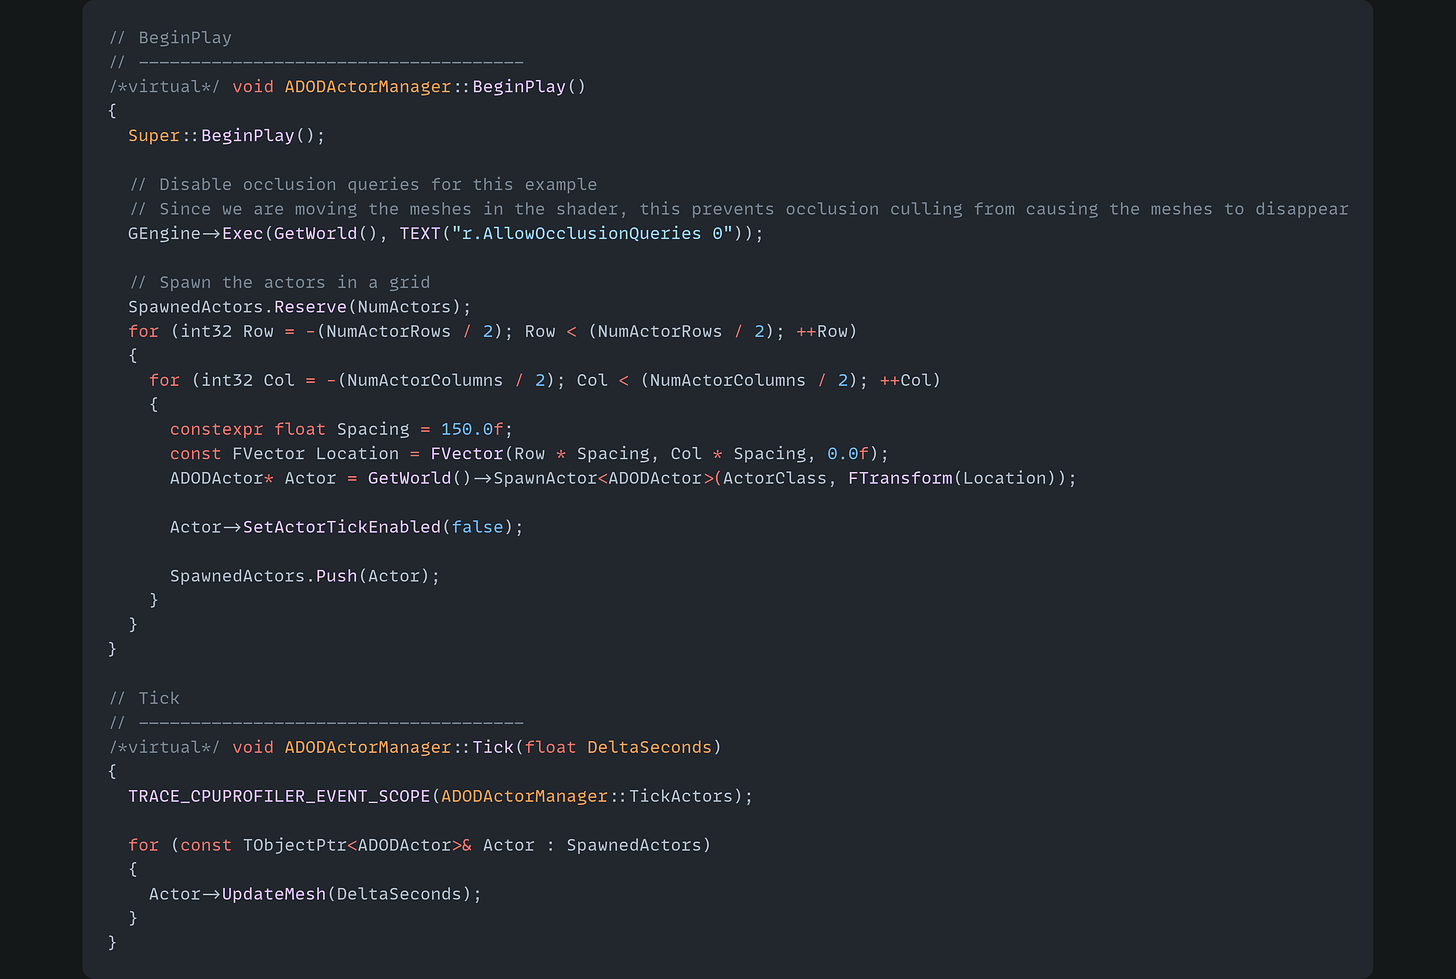The height and width of the screenshot is (979, 1456).
Task: Click the '// Spawn the actors in a grid' comment
Action: point(280,282)
